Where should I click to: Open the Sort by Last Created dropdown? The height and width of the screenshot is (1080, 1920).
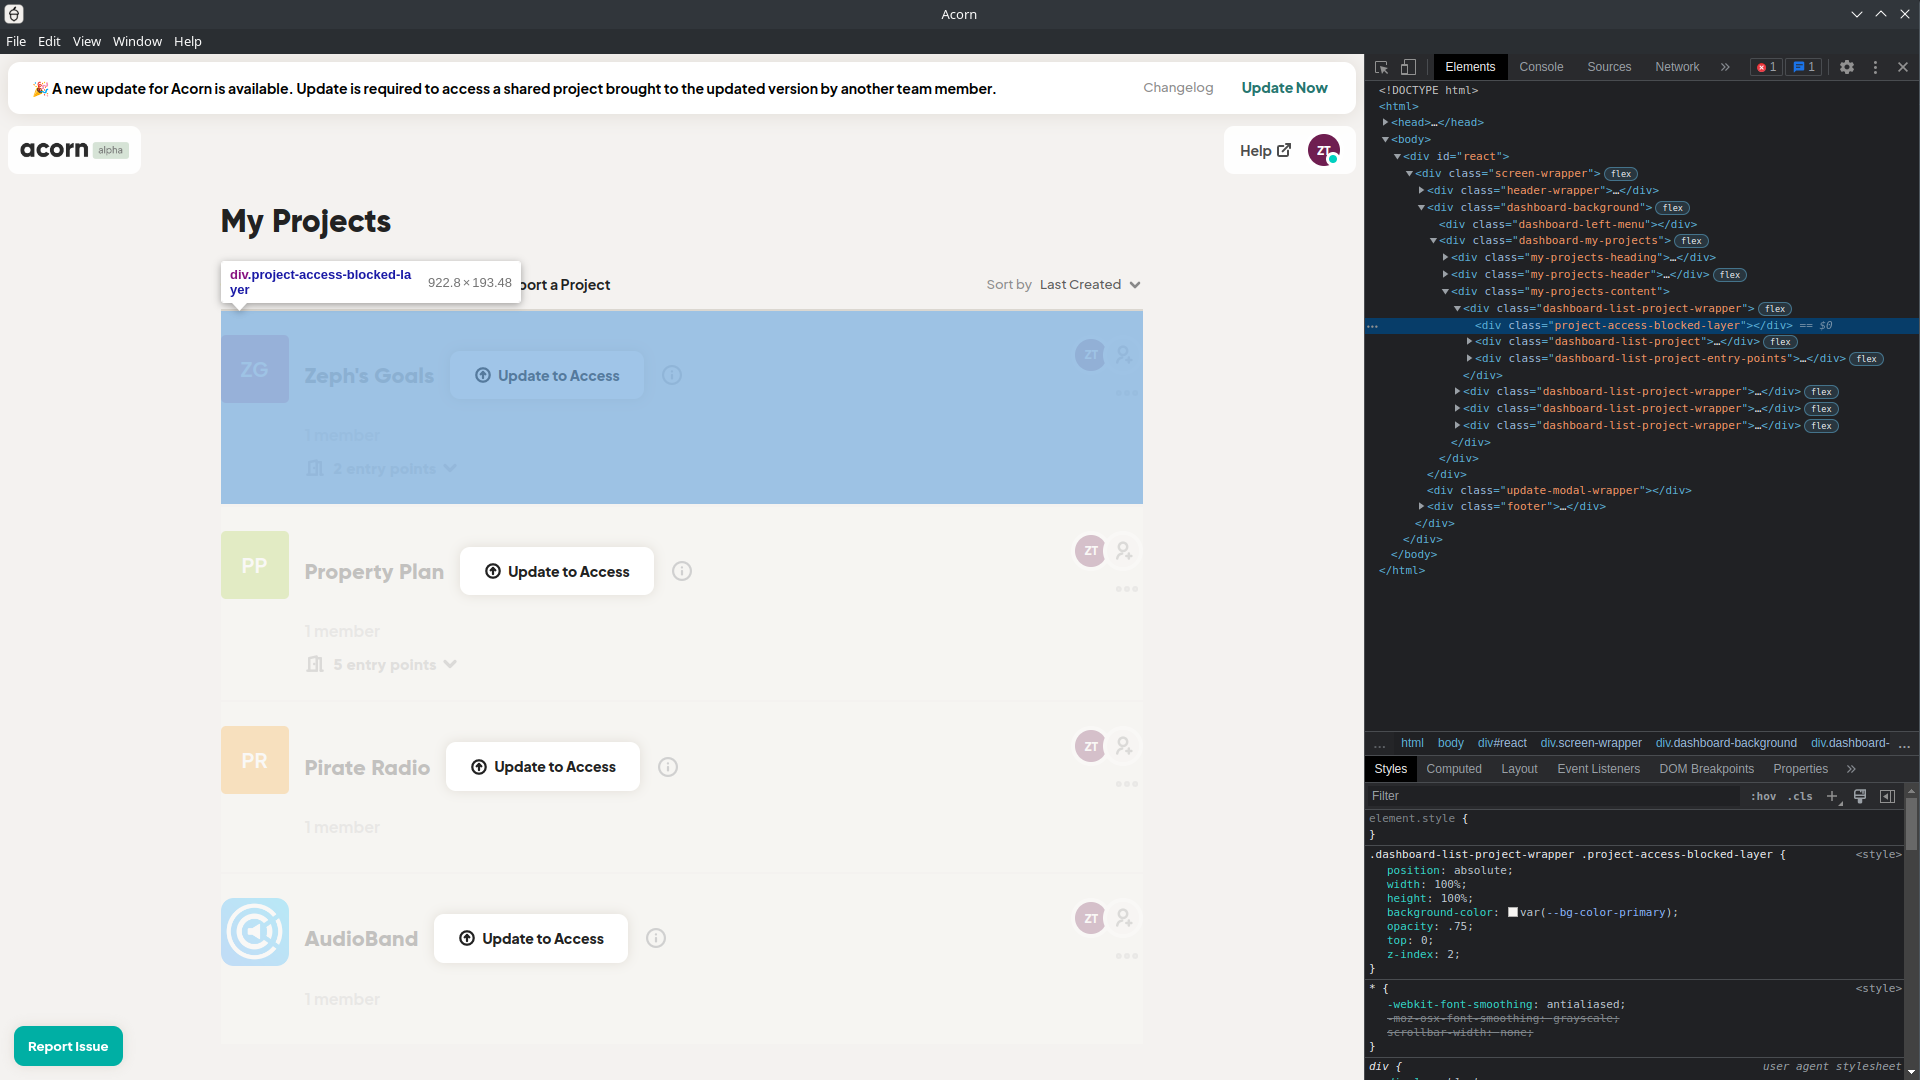[1090, 284]
